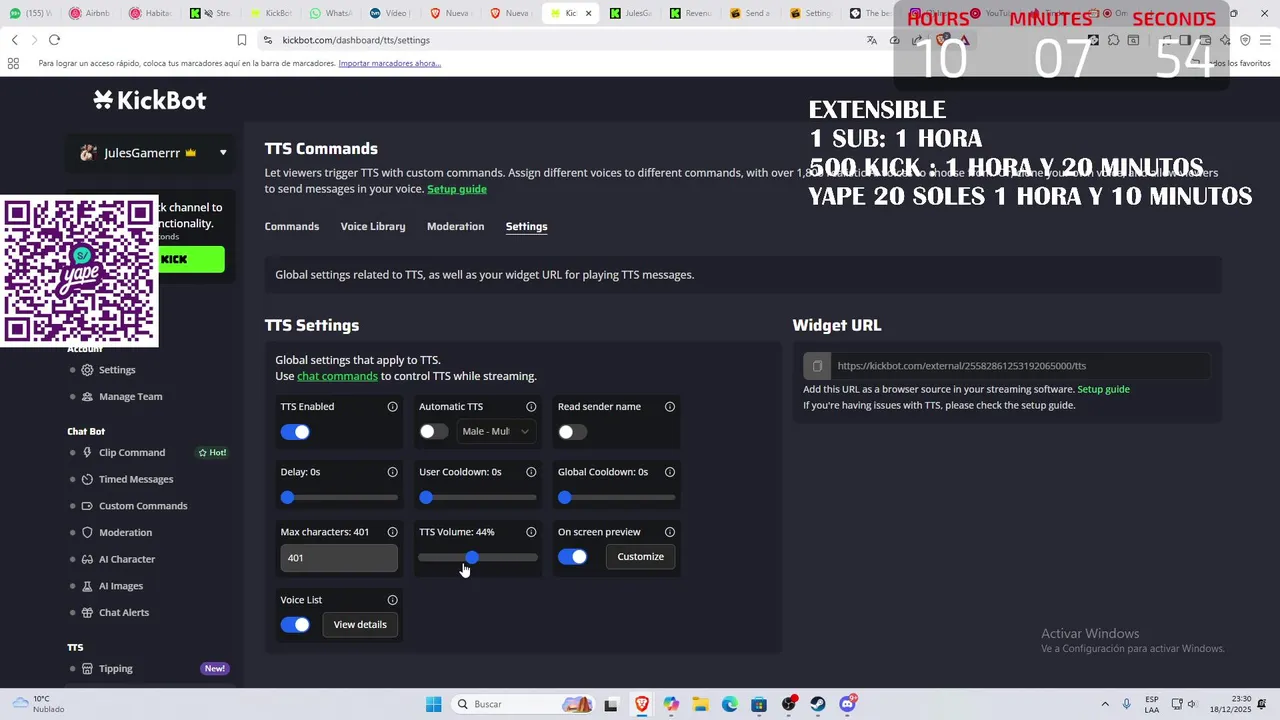Switch to the Voice Library tab
This screenshot has width=1280, height=720.
click(x=373, y=226)
